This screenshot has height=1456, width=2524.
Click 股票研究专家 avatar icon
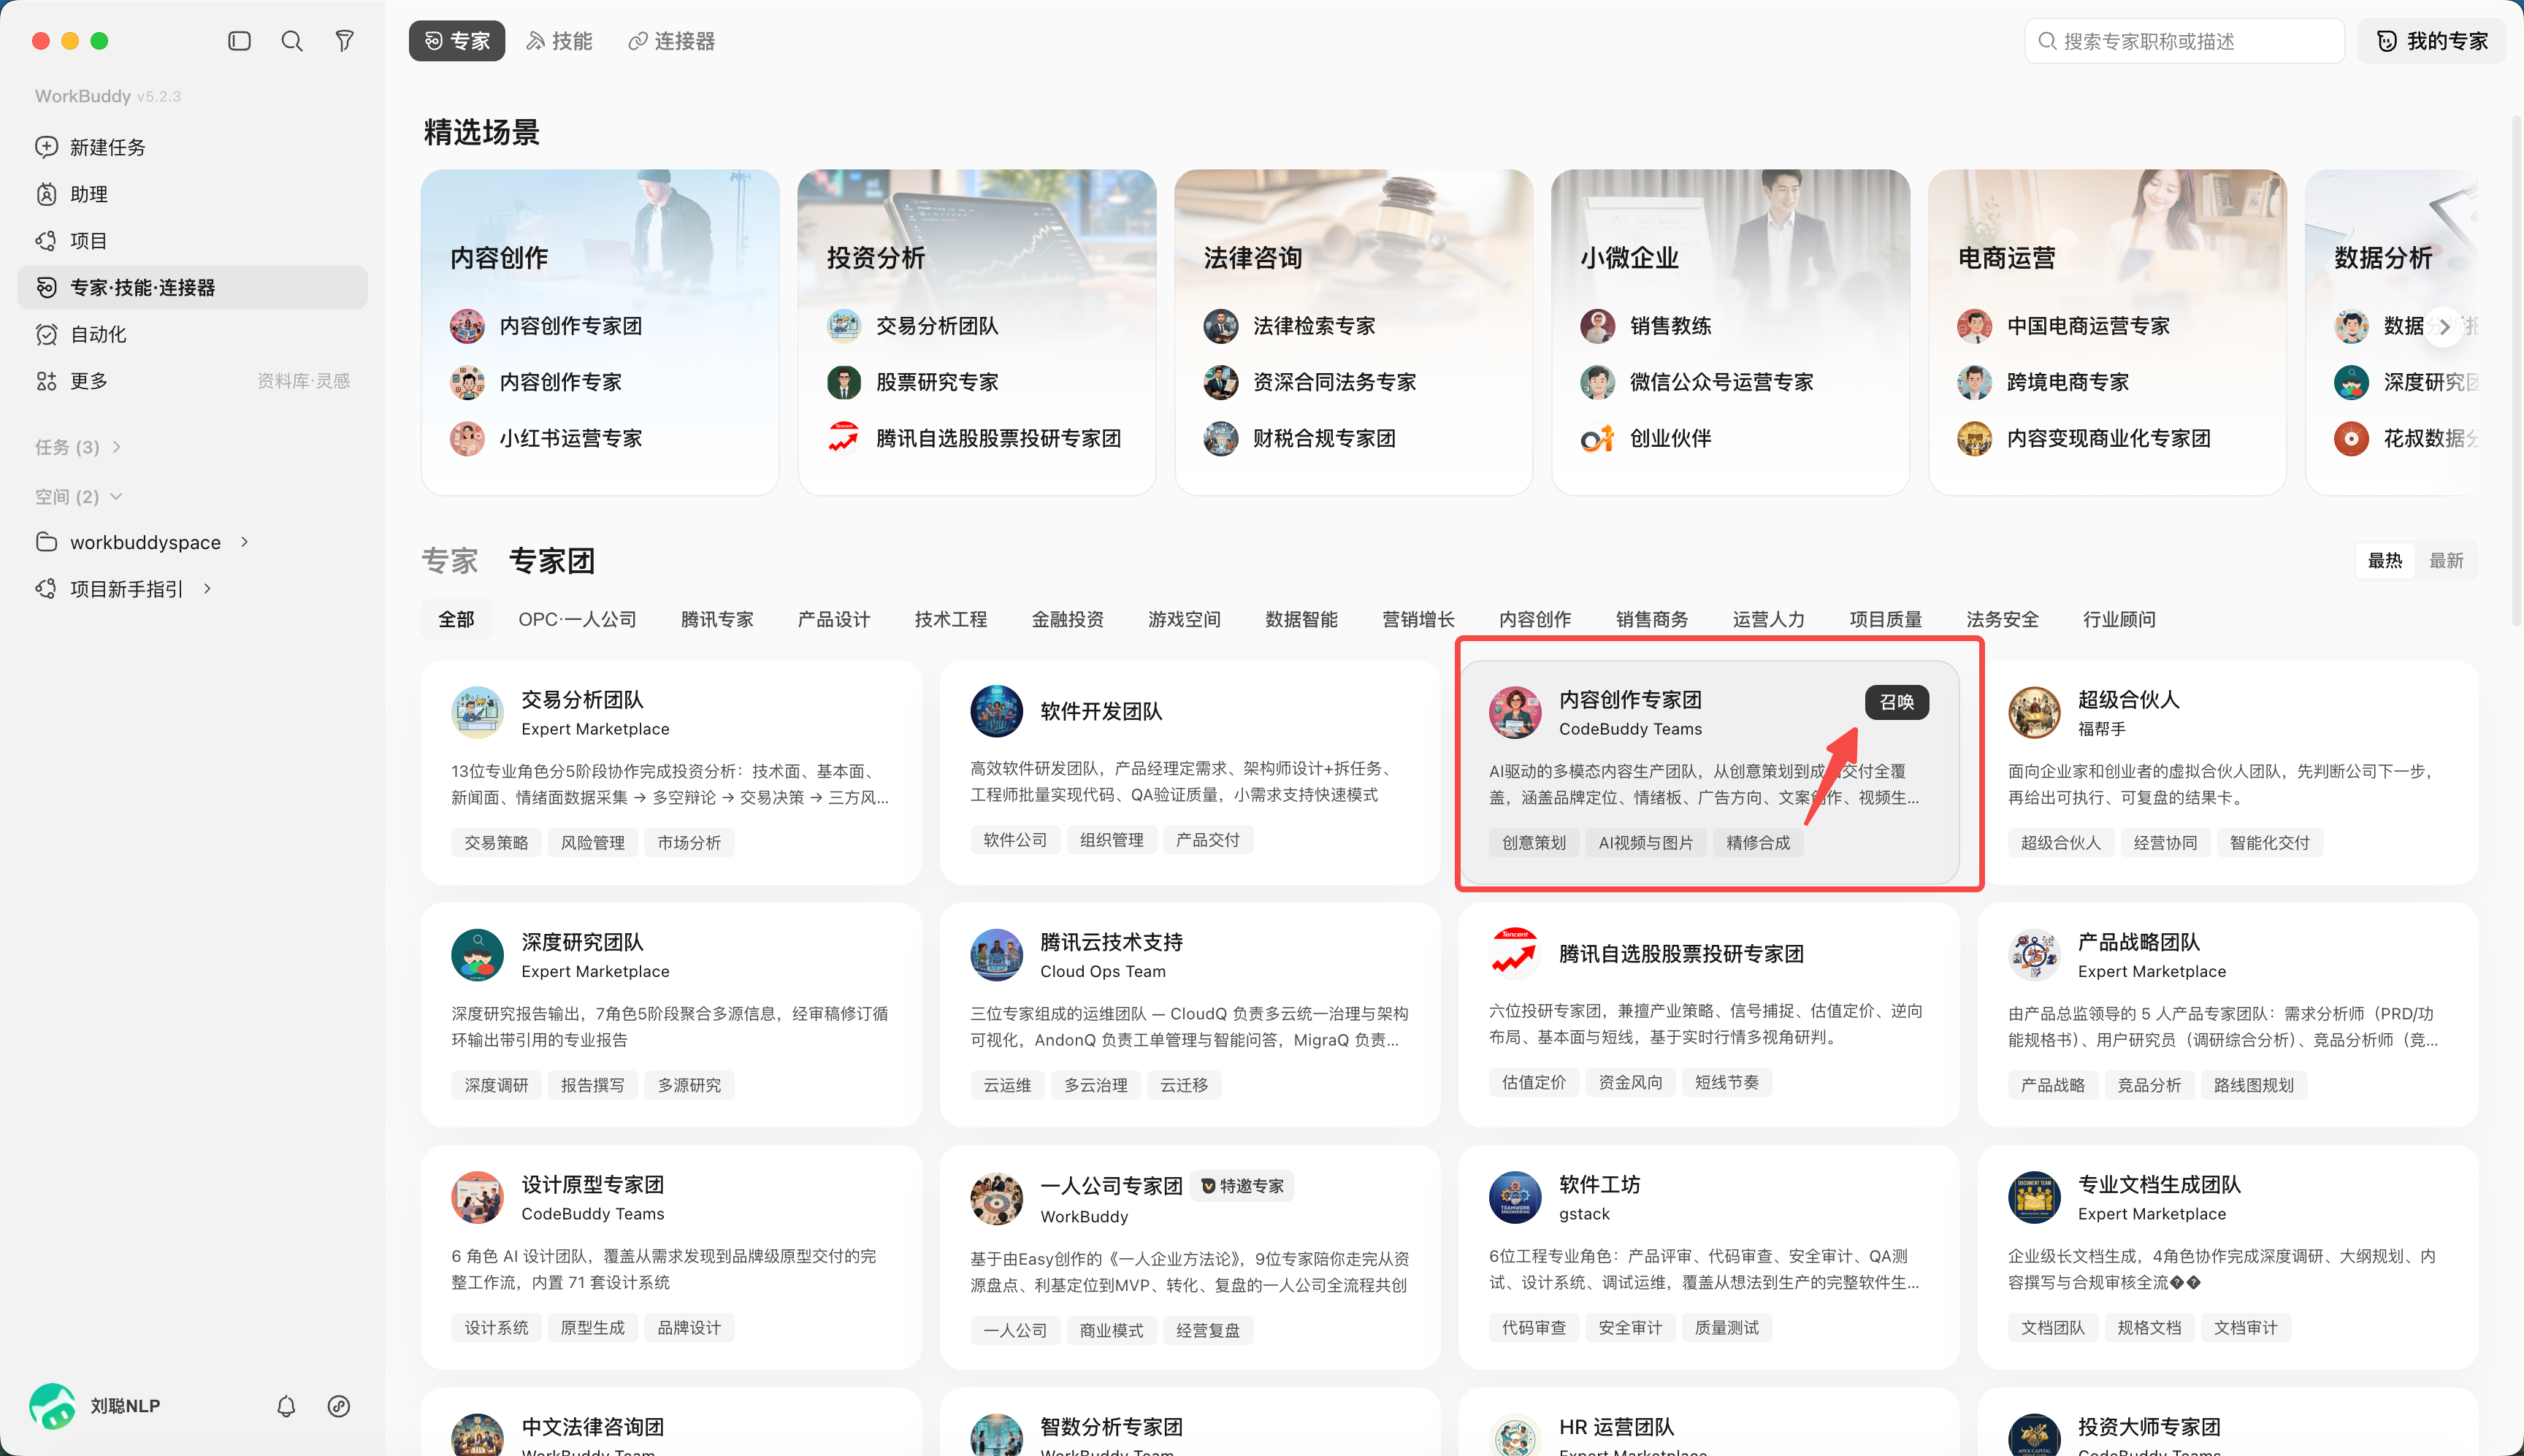[844, 382]
